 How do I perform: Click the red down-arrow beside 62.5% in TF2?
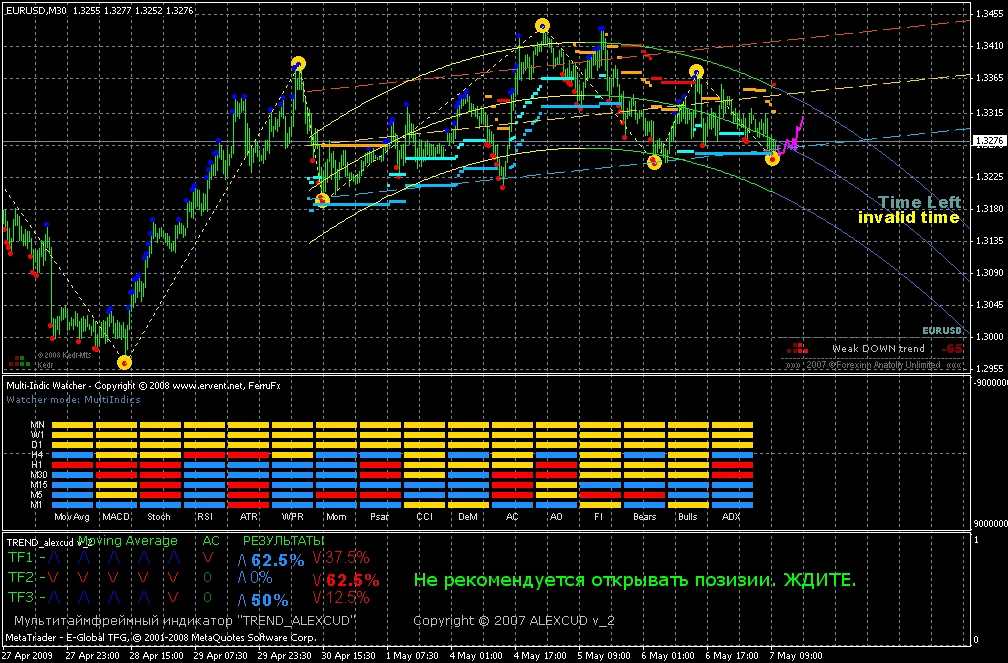point(318,579)
